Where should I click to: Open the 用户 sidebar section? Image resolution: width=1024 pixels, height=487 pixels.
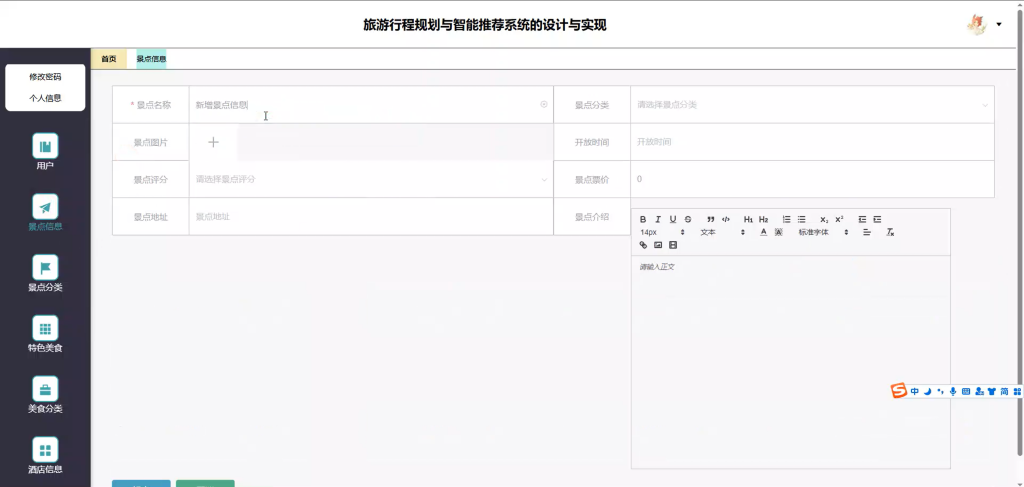pos(45,151)
